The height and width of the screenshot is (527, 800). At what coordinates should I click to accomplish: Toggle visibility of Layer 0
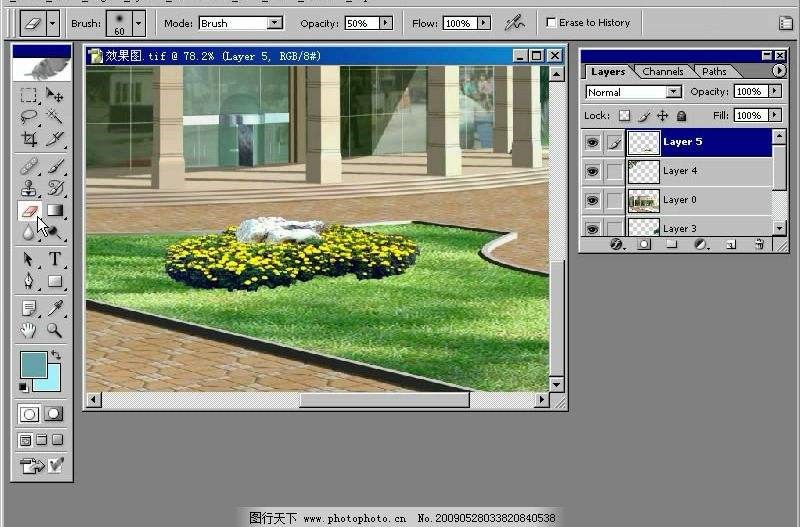(x=592, y=201)
